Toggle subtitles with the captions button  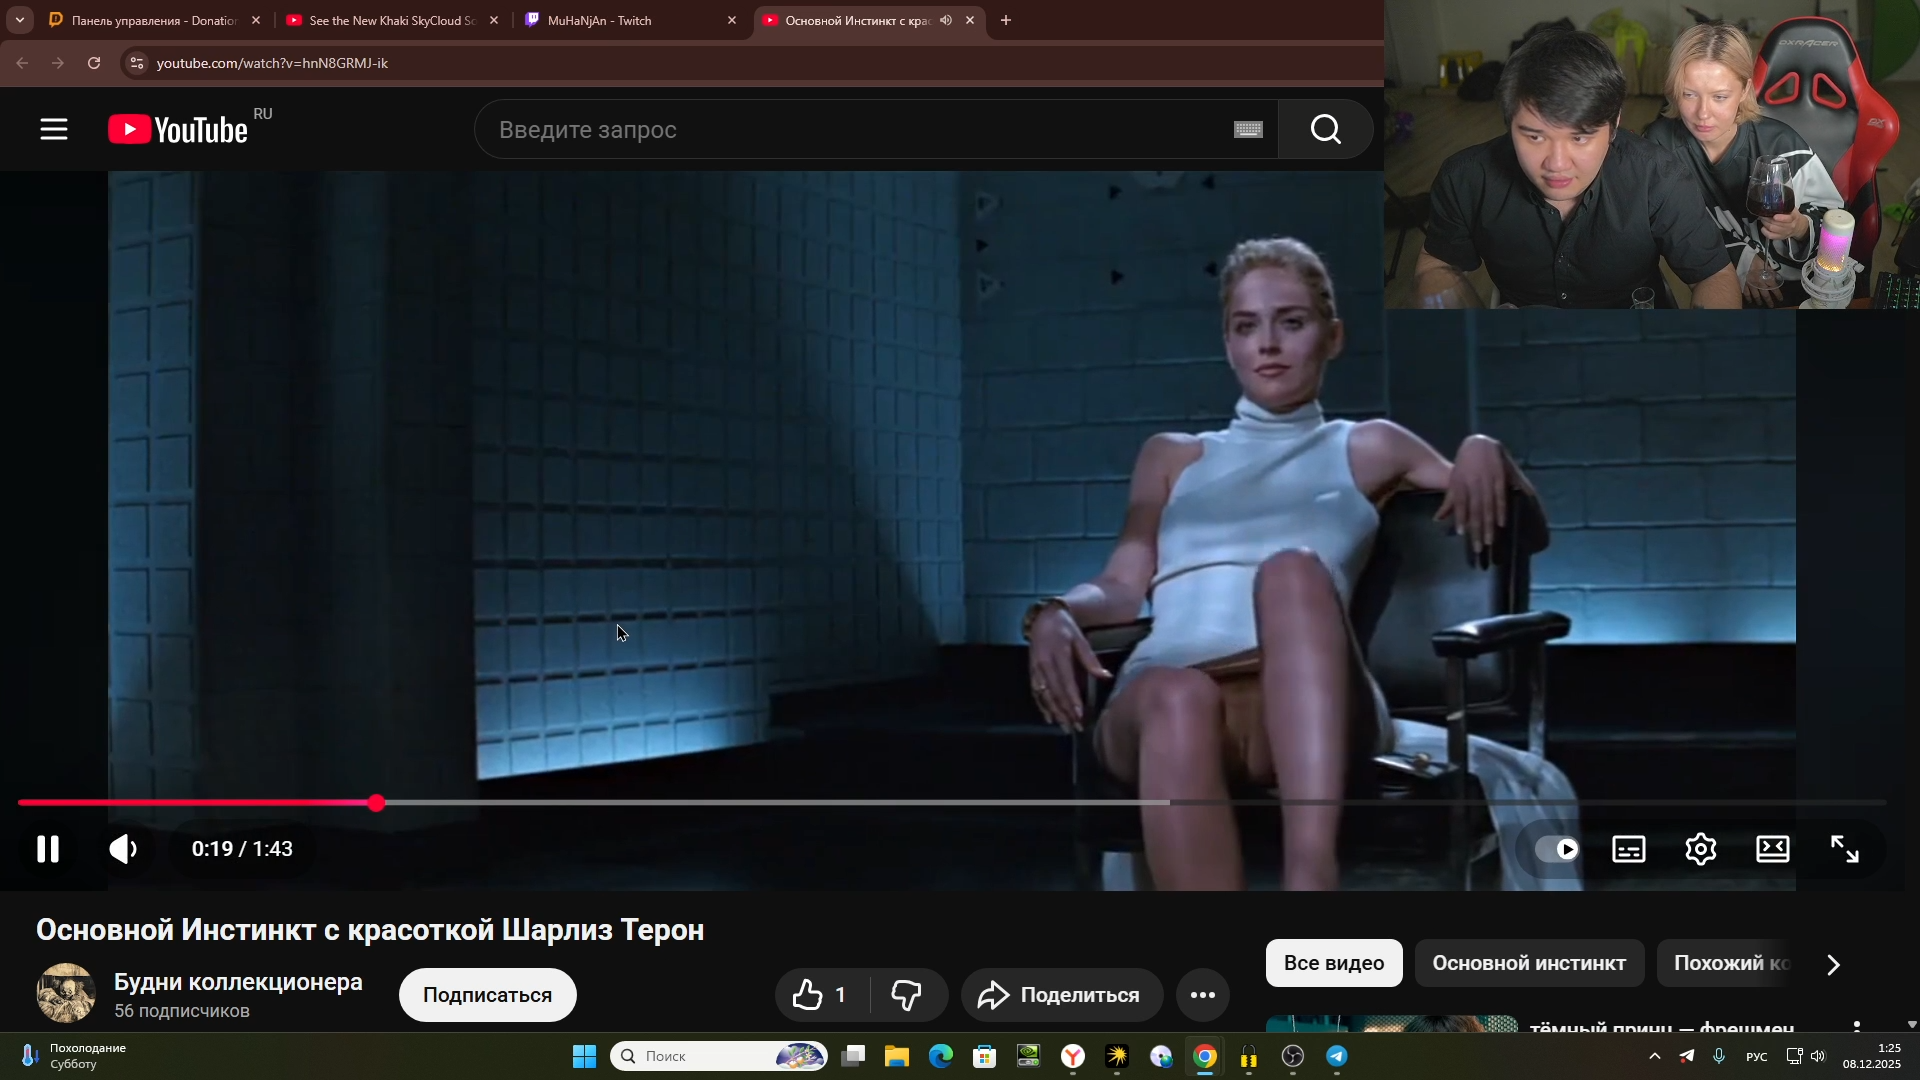(x=1629, y=849)
